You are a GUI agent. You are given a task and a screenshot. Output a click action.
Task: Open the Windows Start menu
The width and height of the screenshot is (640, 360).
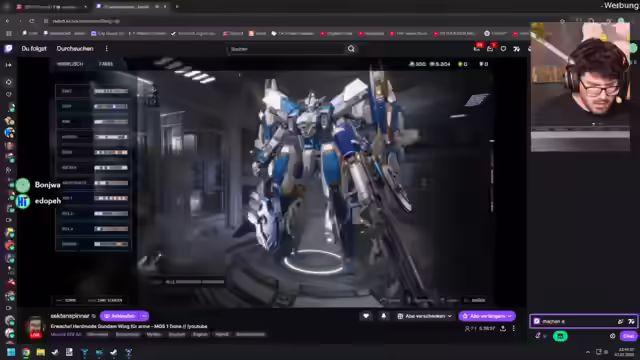click(11, 352)
